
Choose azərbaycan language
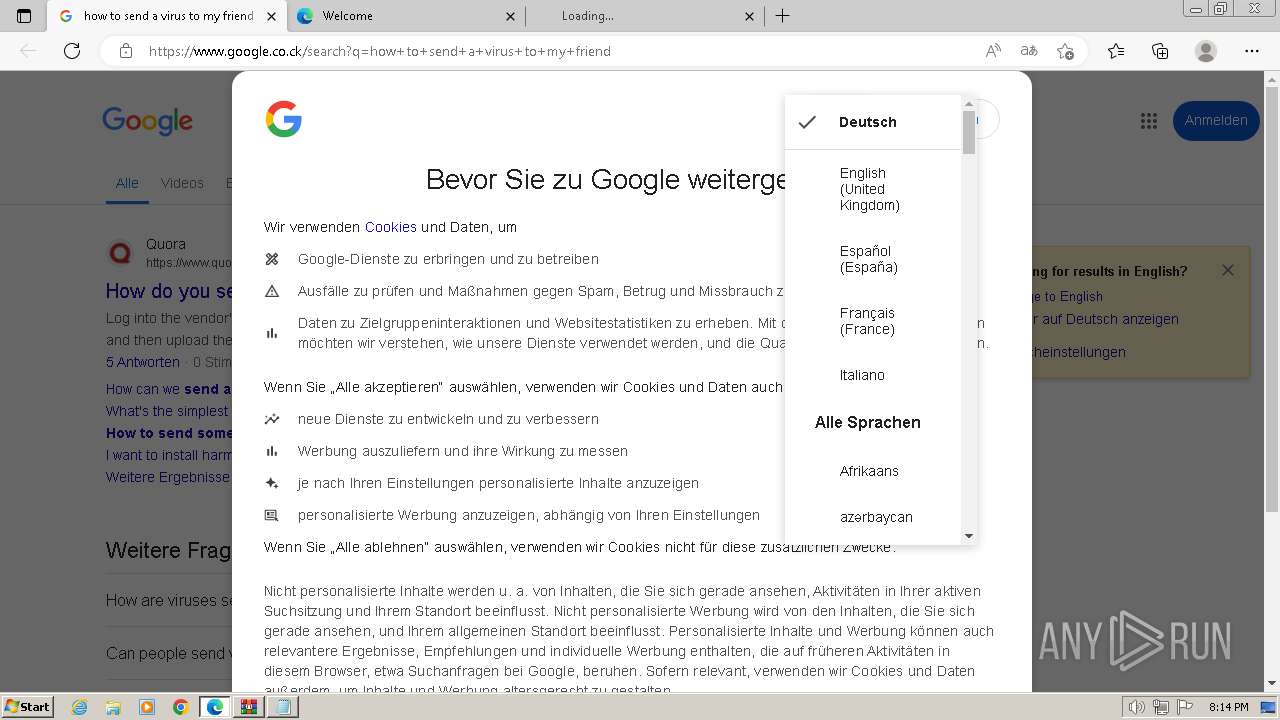click(873, 517)
